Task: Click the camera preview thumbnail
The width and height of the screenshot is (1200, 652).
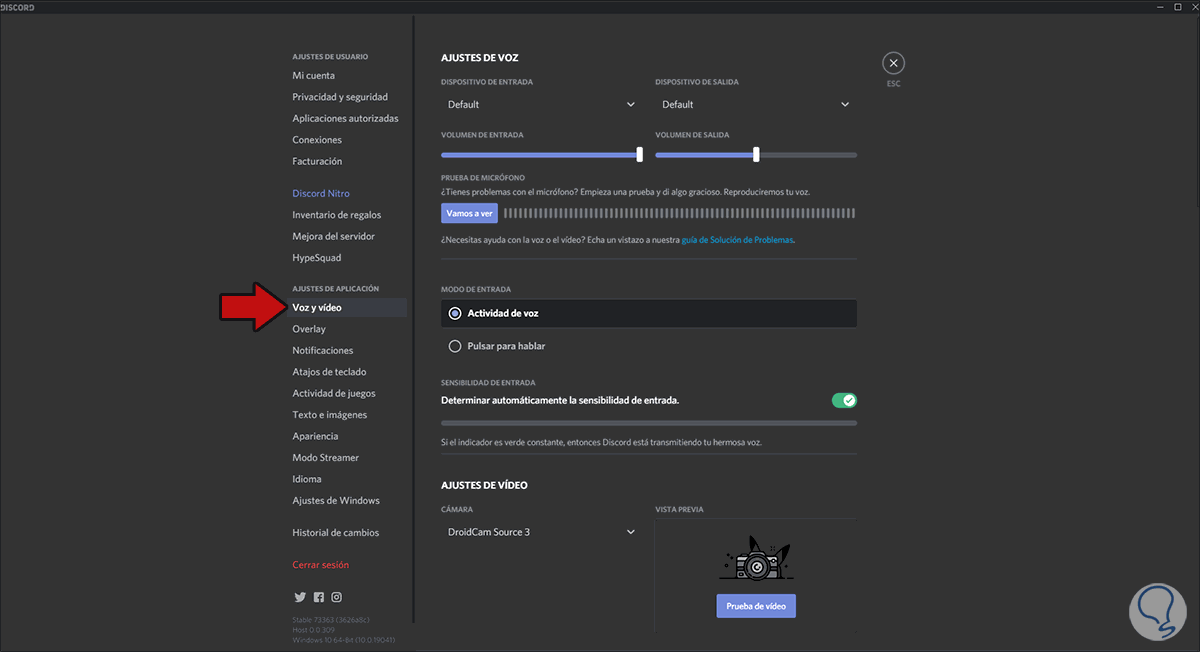Action: (756, 559)
